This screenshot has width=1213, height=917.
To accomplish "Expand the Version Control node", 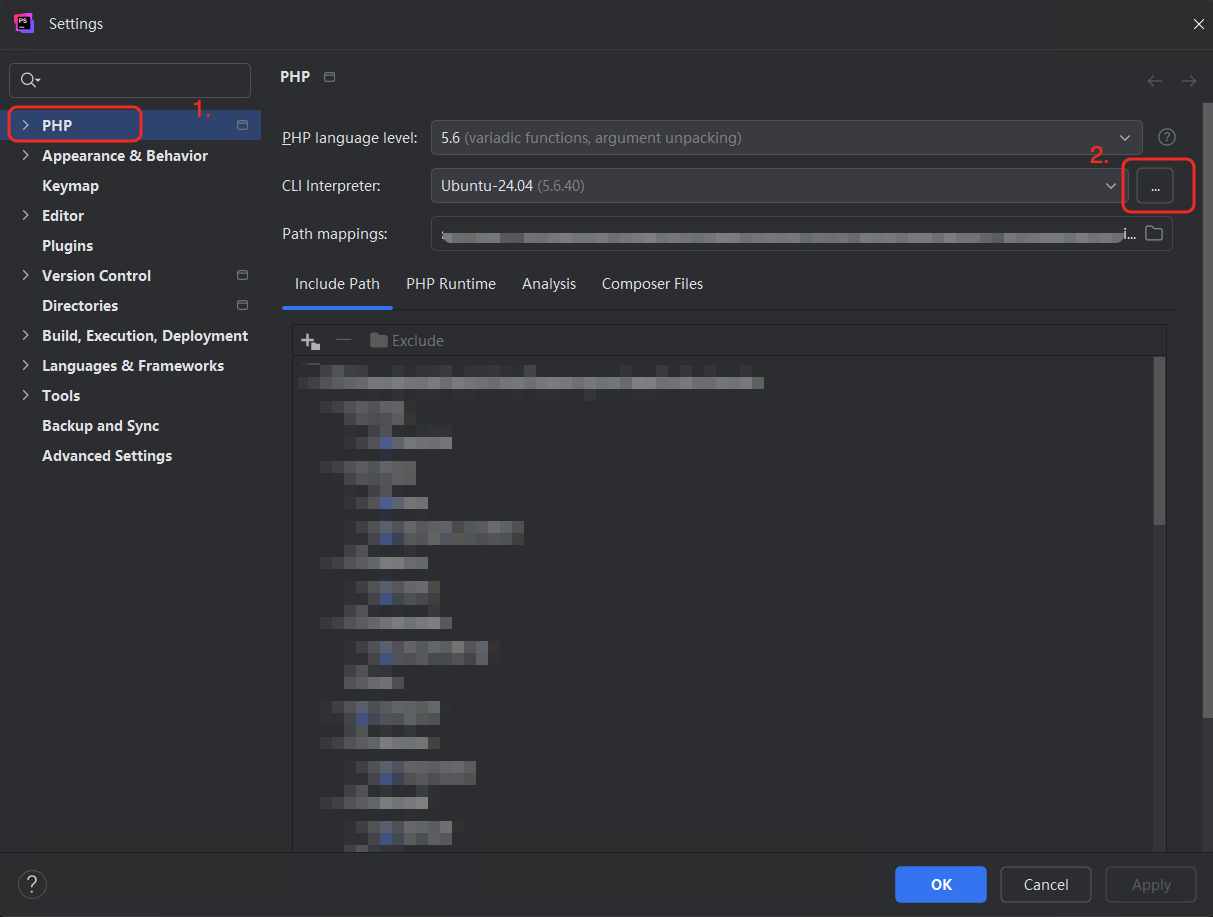I will pos(25,275).
